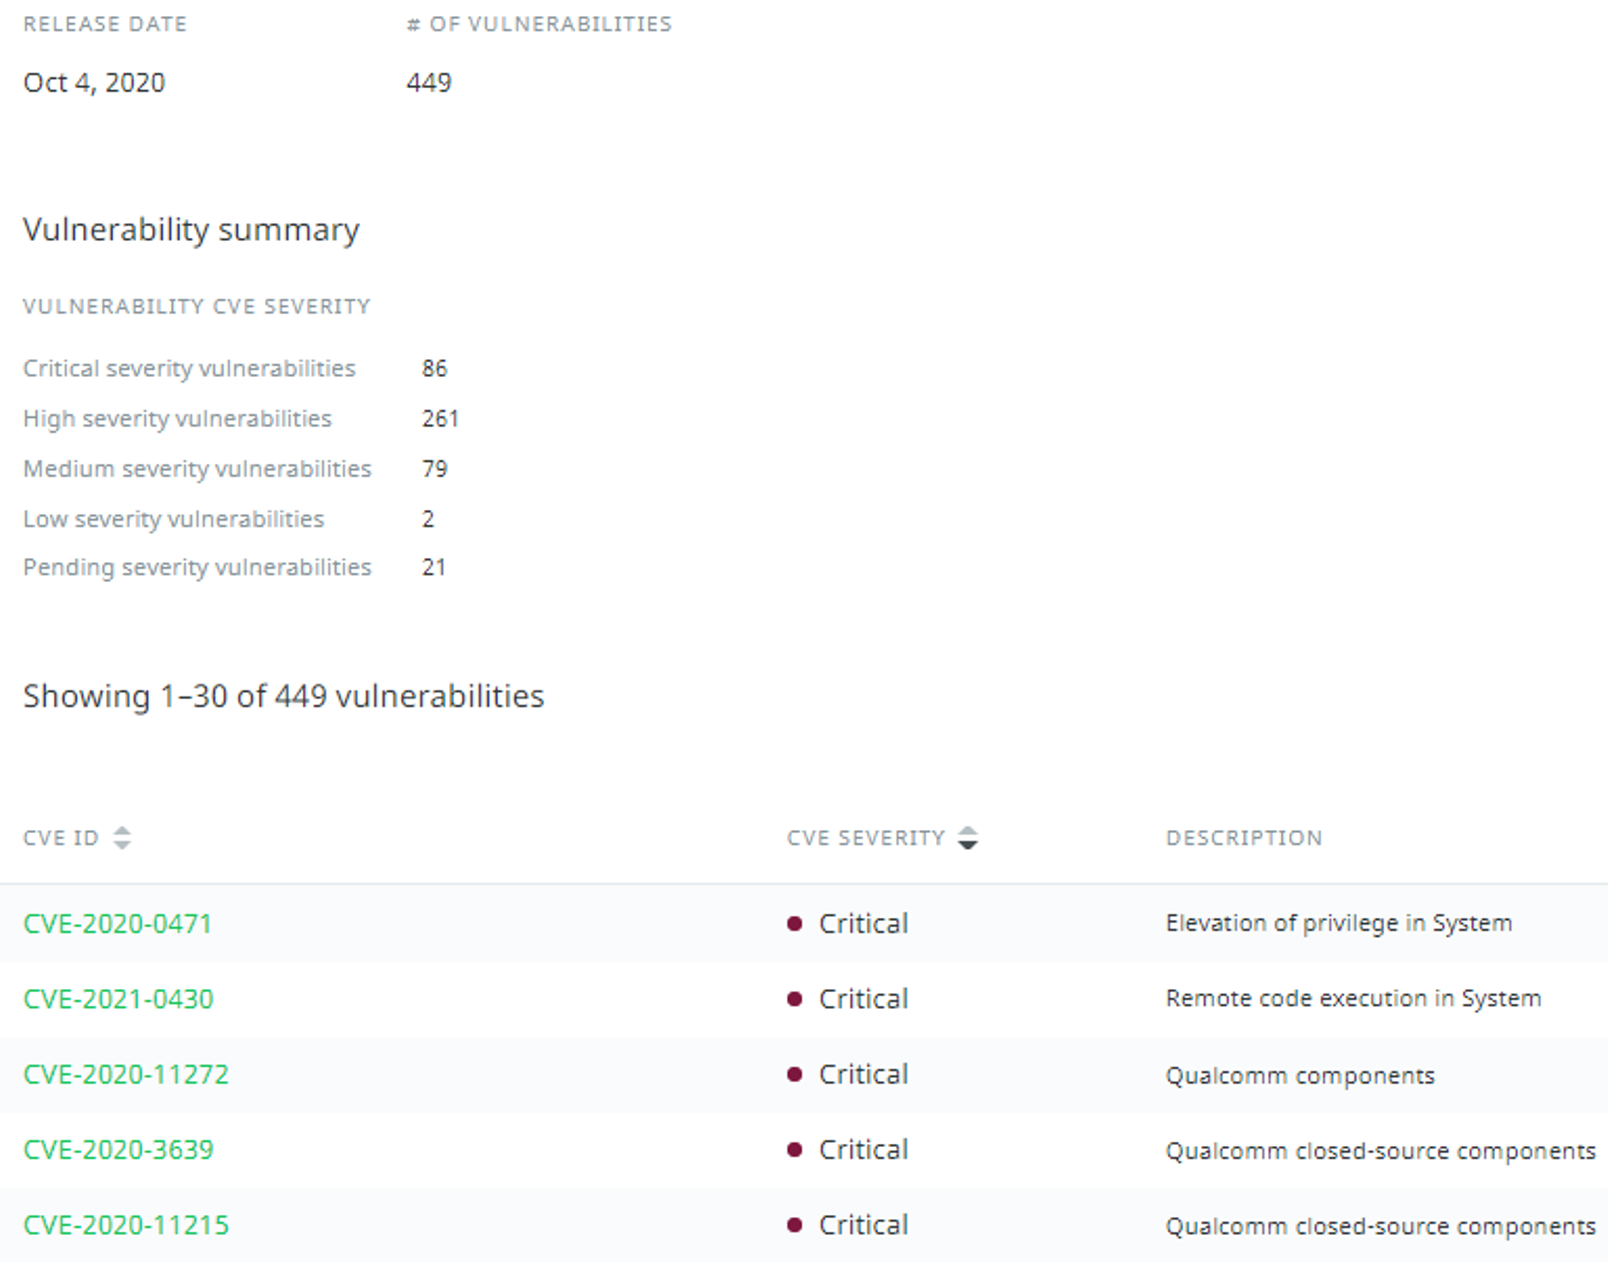1608x1262 pixels.
Task: Click the Medium severity vulnerabilities label
Action: (197, 469)
